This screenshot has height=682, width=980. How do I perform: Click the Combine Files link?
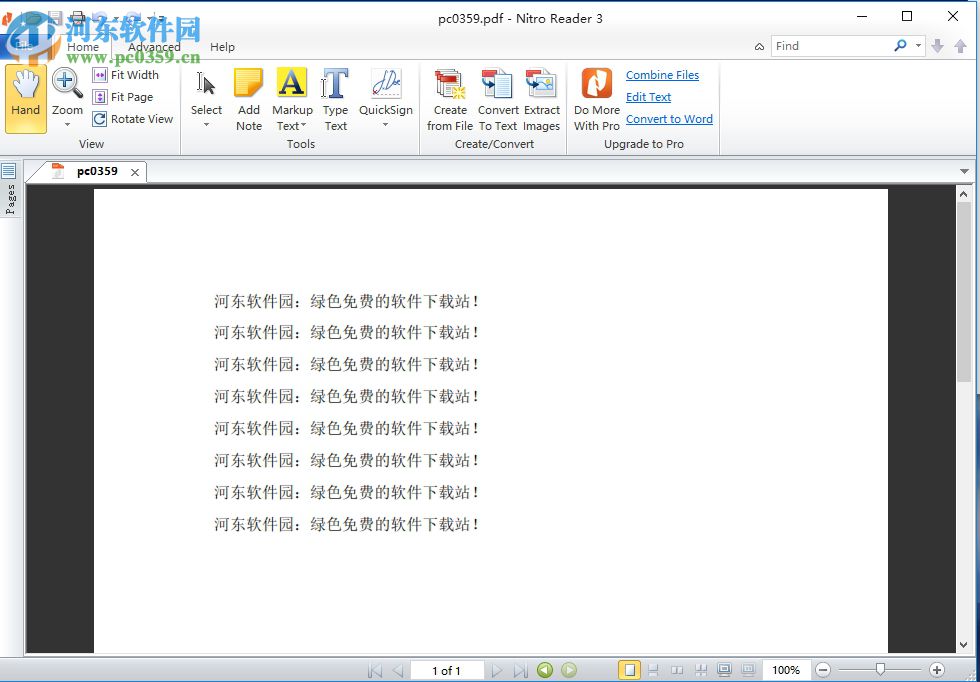(x=662, y=75)
